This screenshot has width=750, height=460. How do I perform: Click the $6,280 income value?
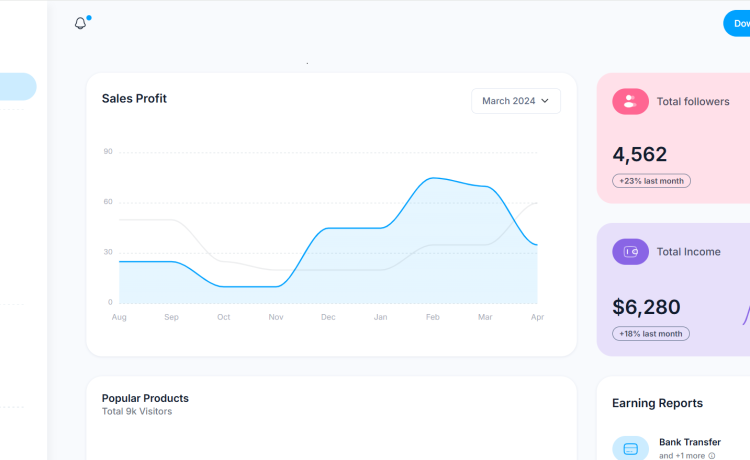pos(646,307)
